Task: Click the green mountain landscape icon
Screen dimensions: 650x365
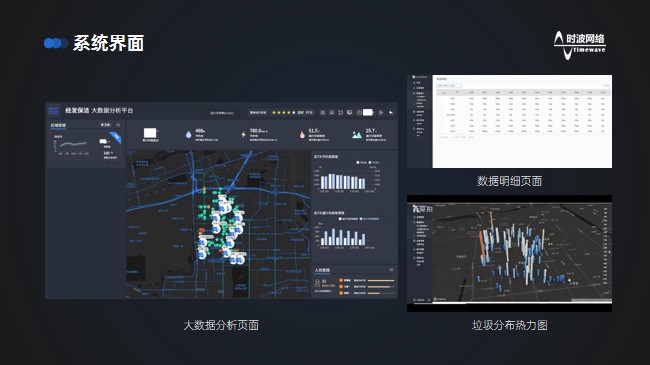Action: point(357,135)
